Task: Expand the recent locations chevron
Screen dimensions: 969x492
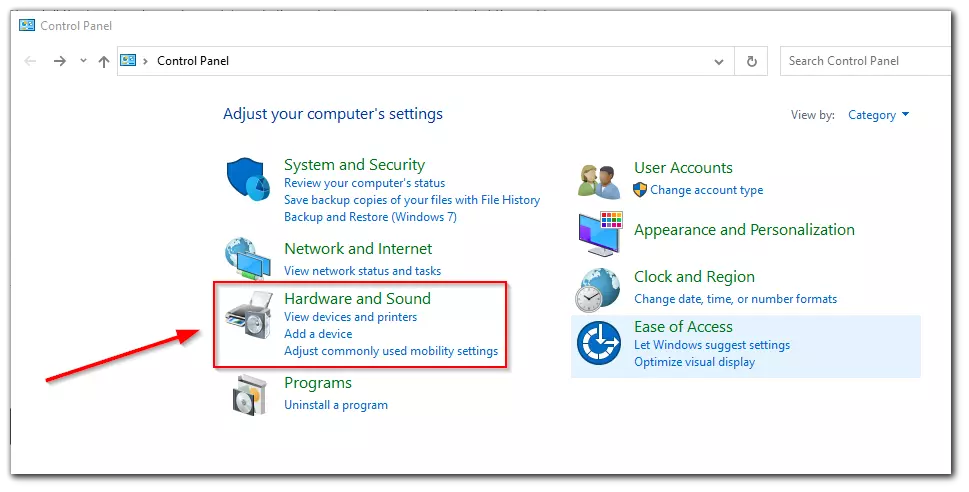Action: 83,61
